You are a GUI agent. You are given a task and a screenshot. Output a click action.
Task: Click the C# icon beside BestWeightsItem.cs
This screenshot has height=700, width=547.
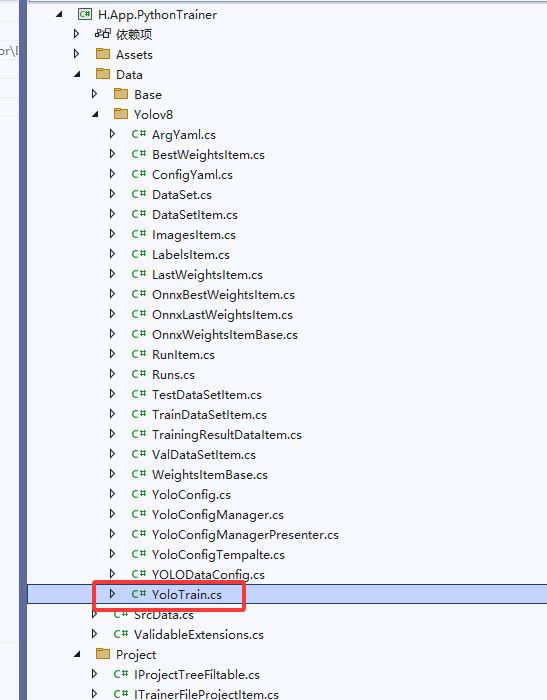(139, 154)
